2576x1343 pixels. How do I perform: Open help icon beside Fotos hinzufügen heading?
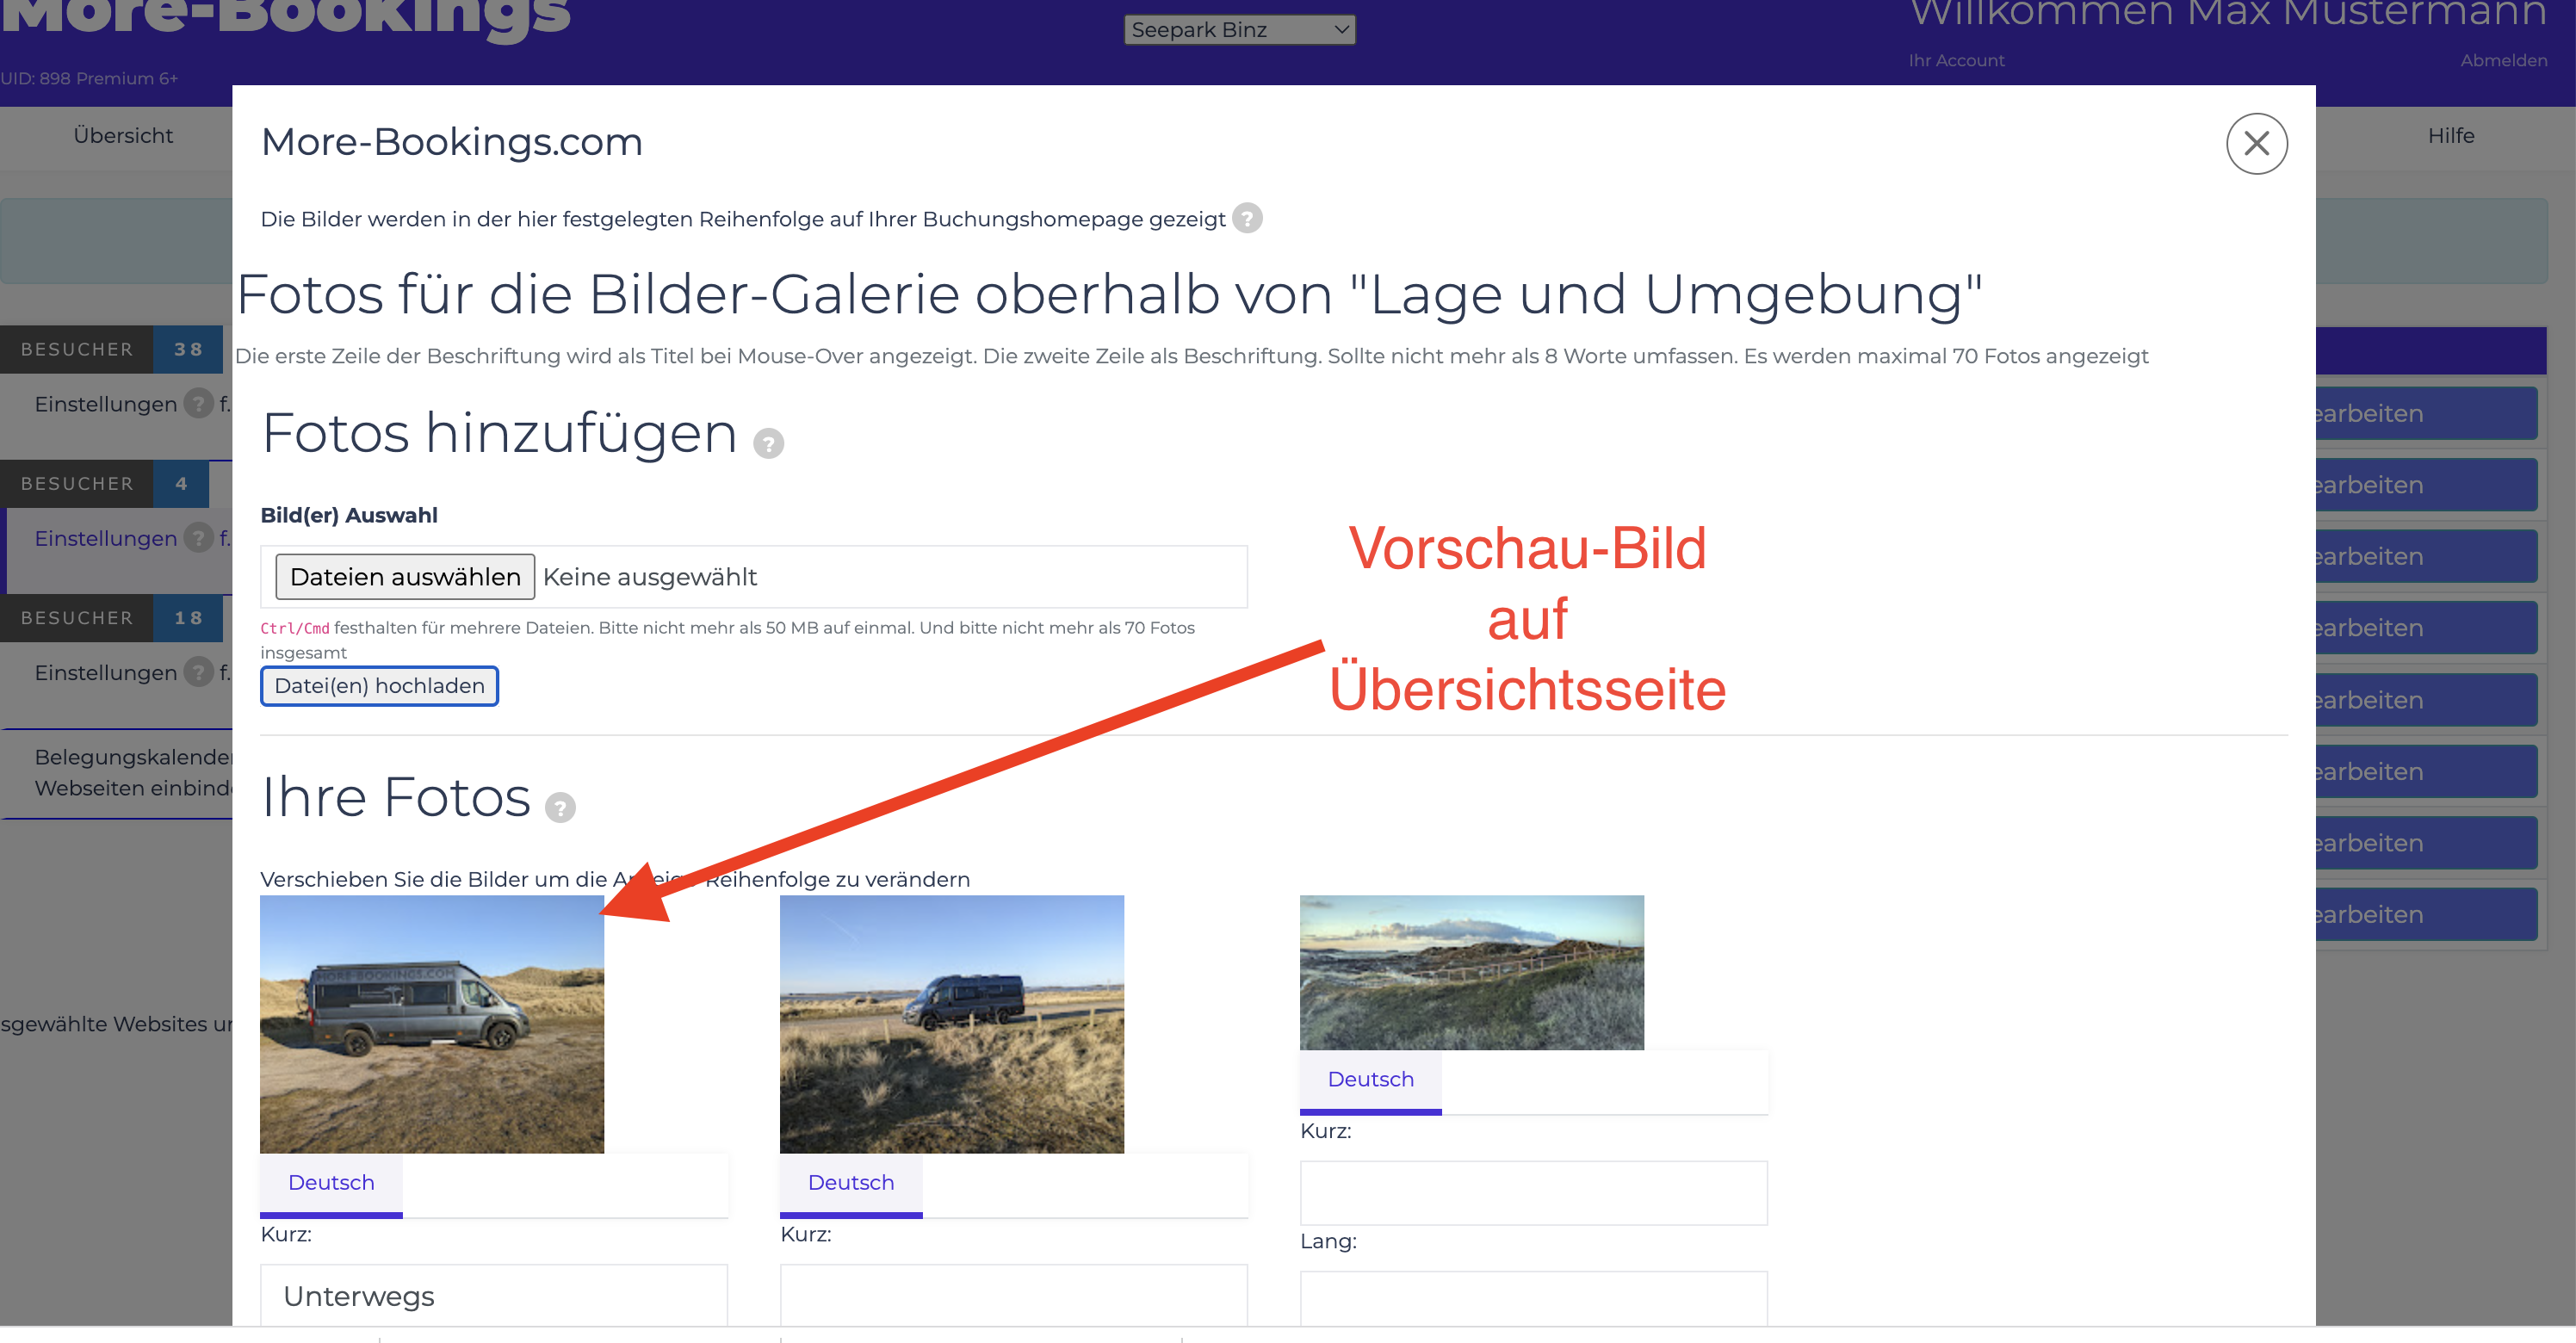(768, 443)
